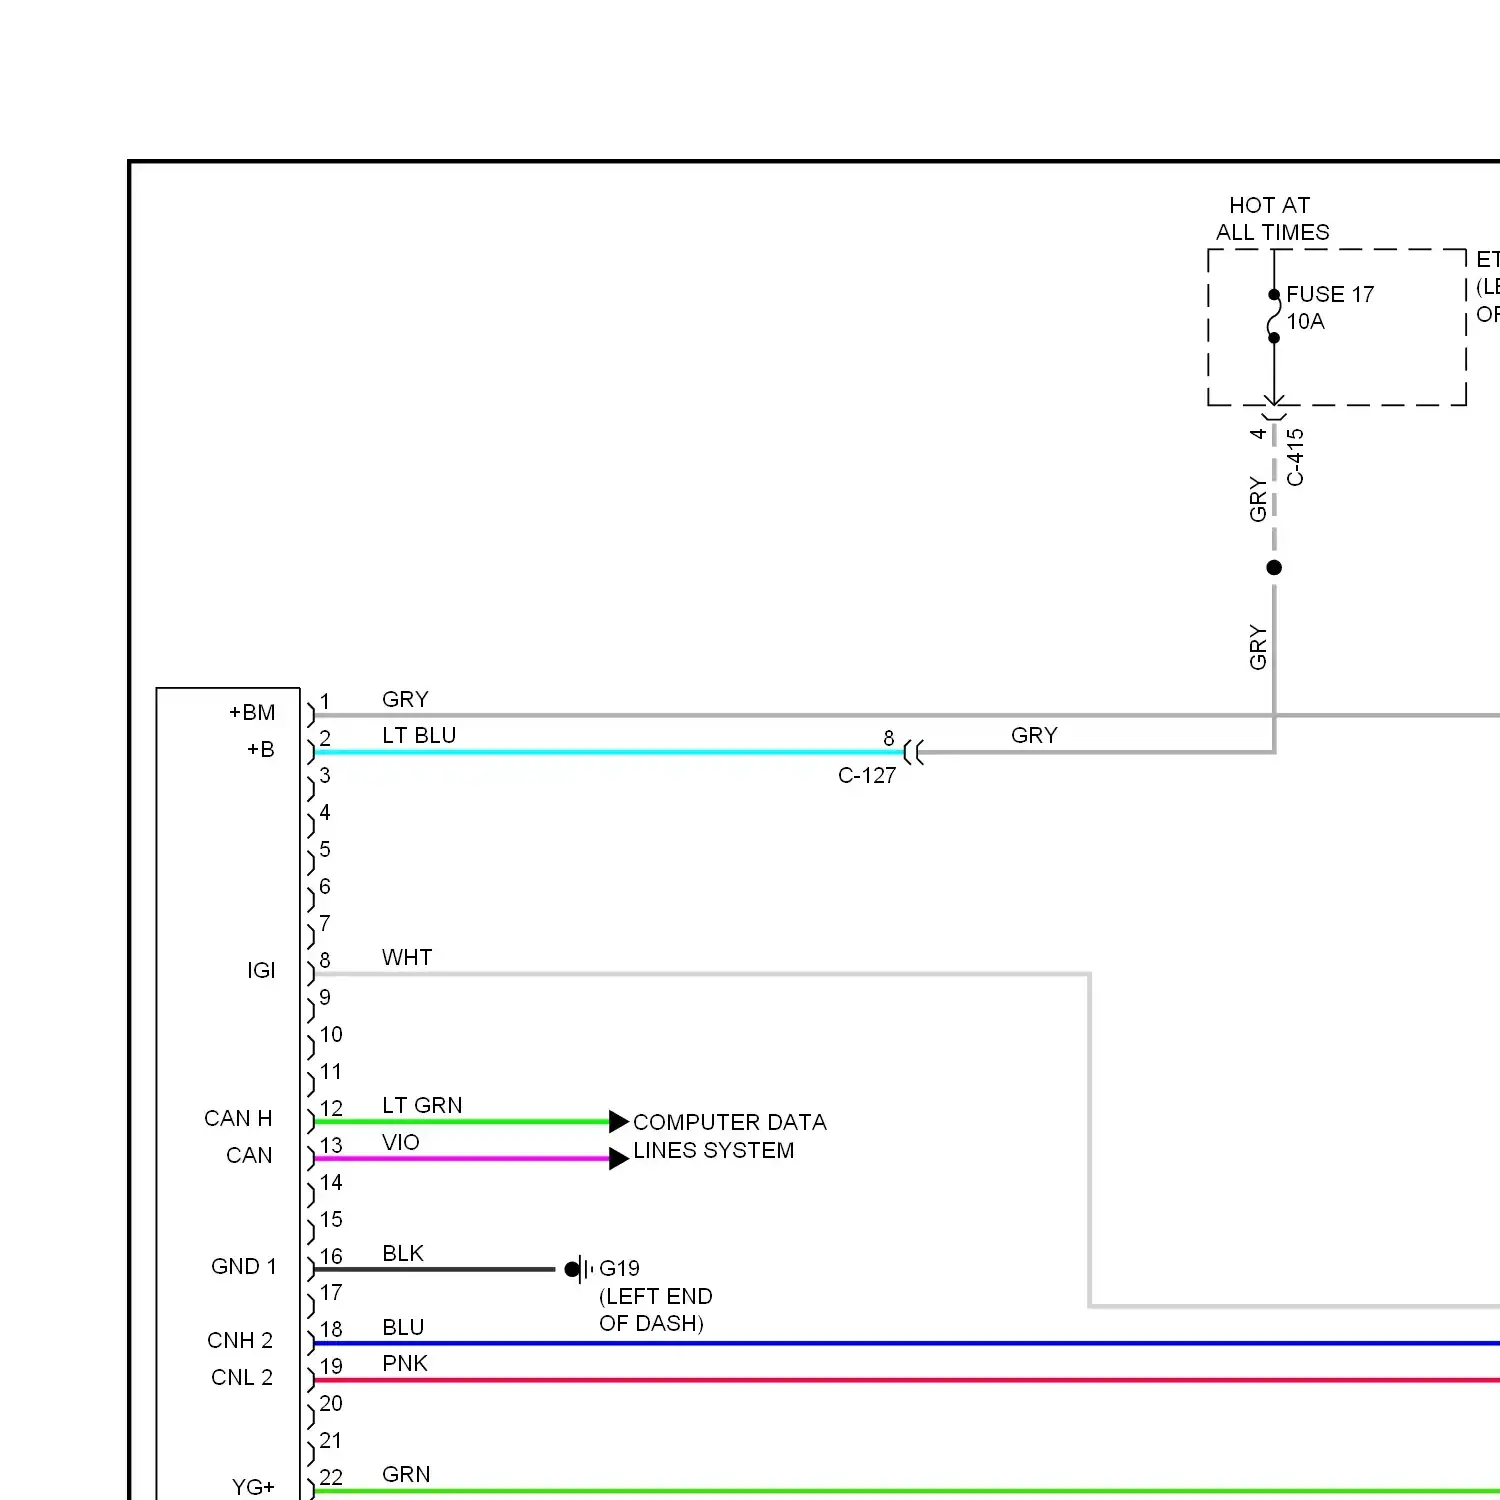The width and height of the screenshot is (1500, 1500).
Task: Click the C-415 connector label
Action: click(x=1295, y=457)
